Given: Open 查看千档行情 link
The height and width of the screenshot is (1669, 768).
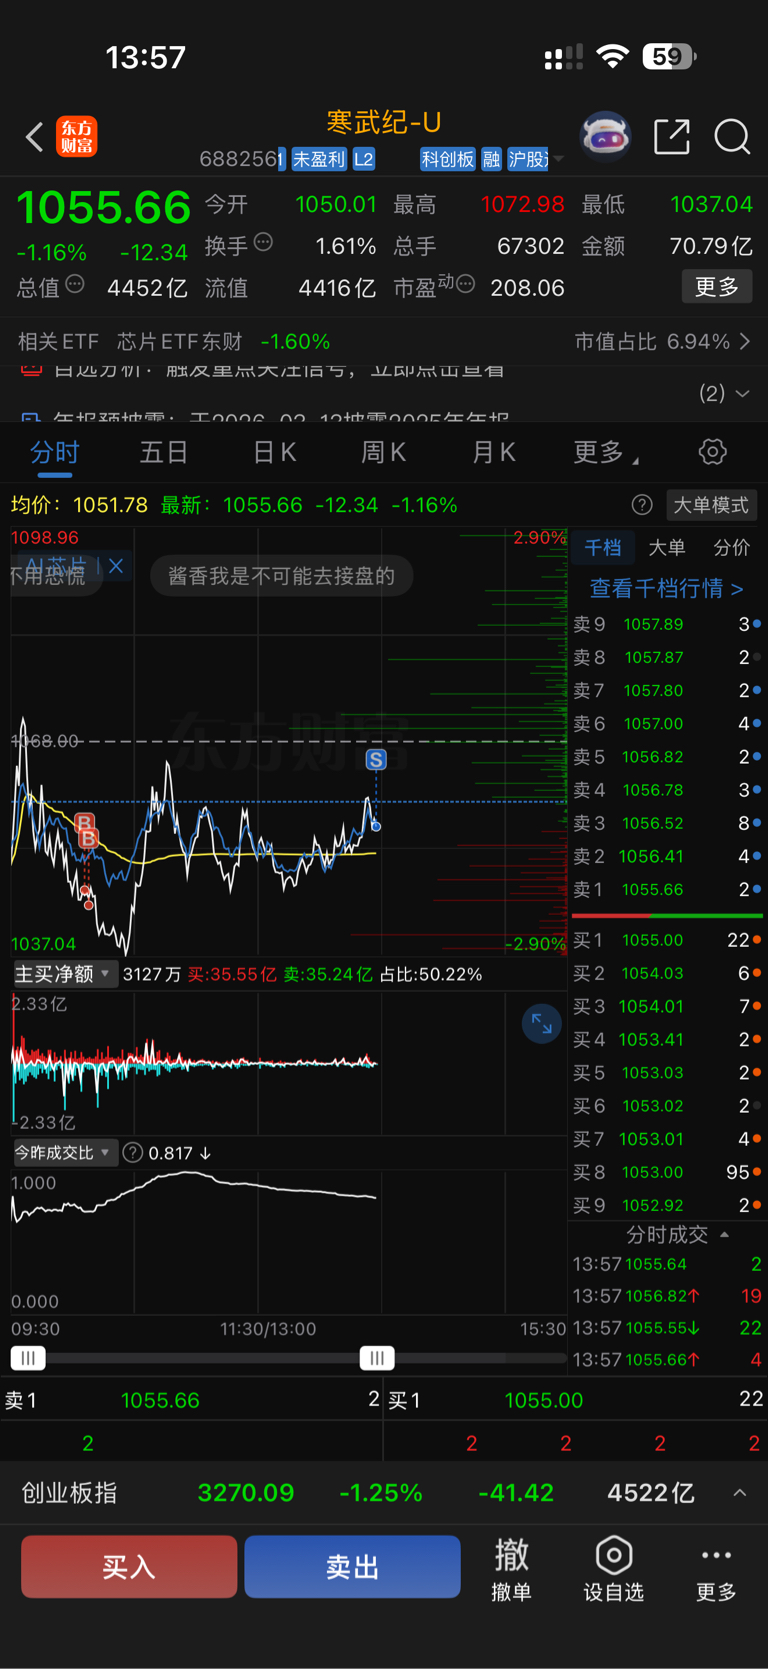Looking at the screenshot, I should (x=666, y=588).
